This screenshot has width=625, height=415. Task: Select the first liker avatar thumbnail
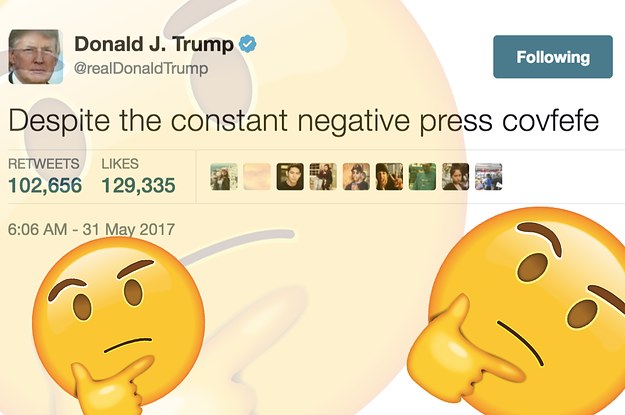(x=224, y=177)
